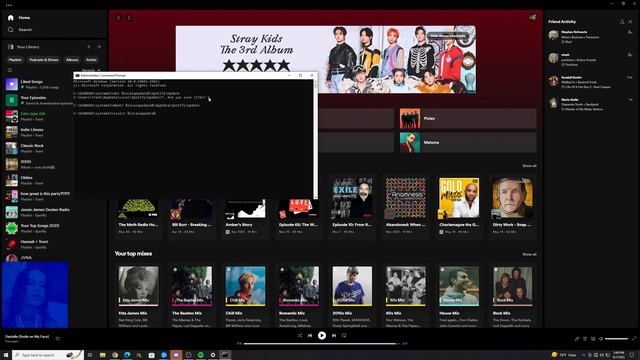Open the Etta James Mix card
Viewport: 640px width, 360px height.
click(x=138, y=296)
